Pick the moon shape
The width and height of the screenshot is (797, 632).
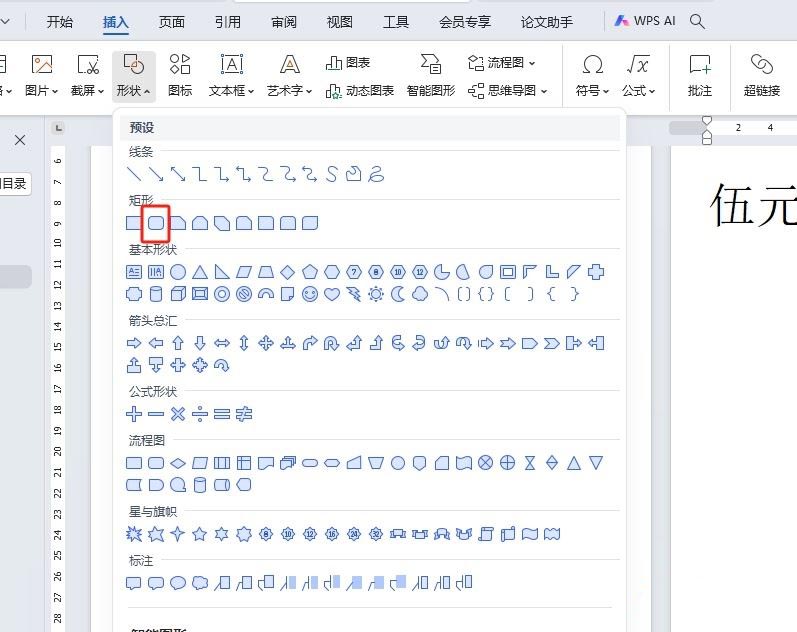(x=397, y=294)
